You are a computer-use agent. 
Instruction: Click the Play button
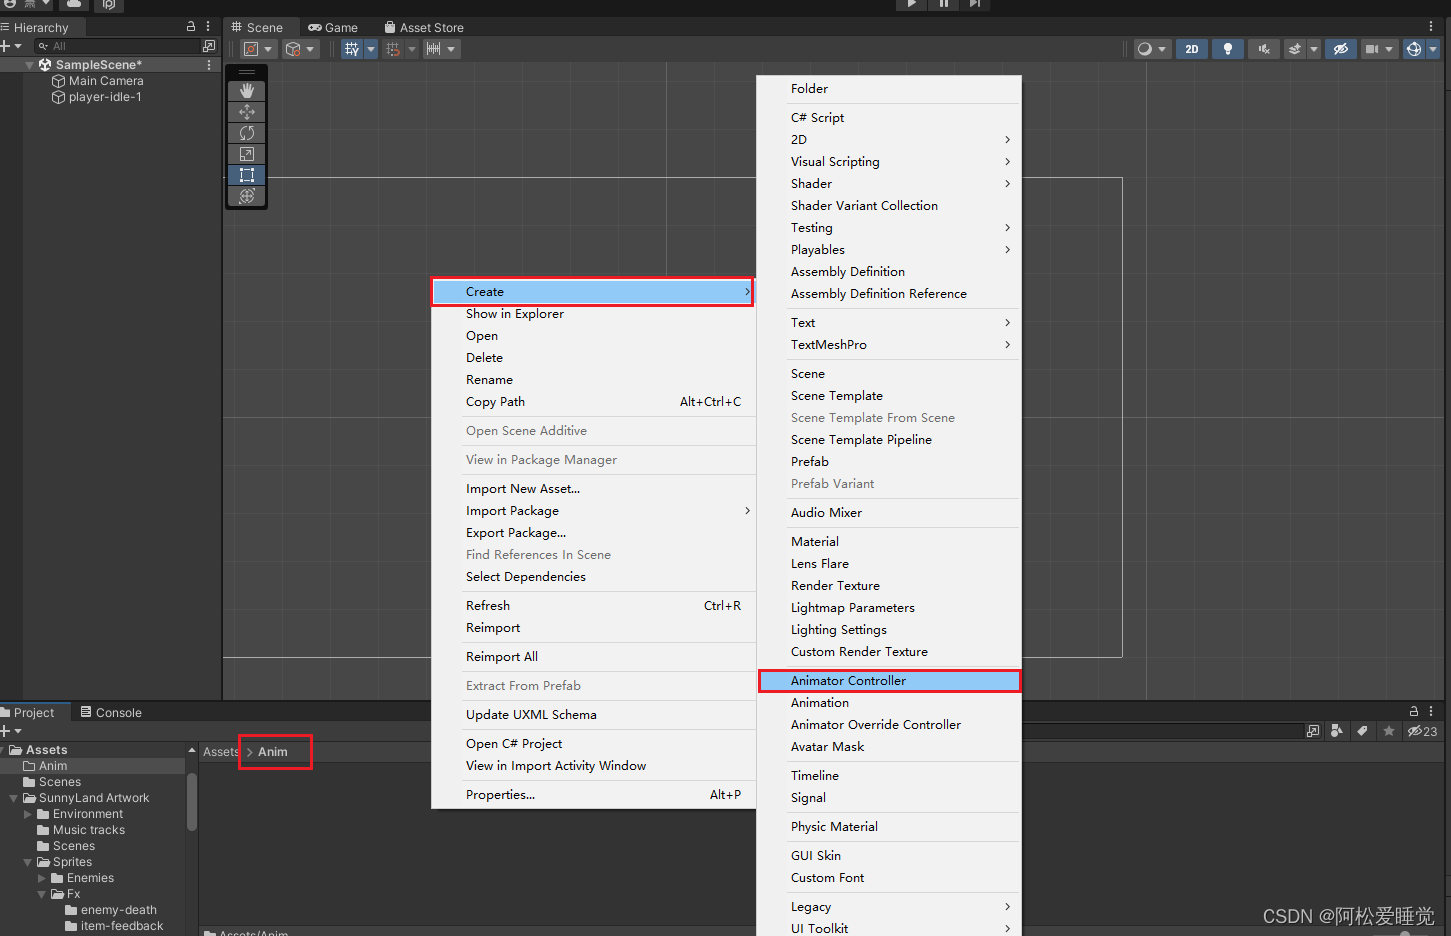[911, 4]
